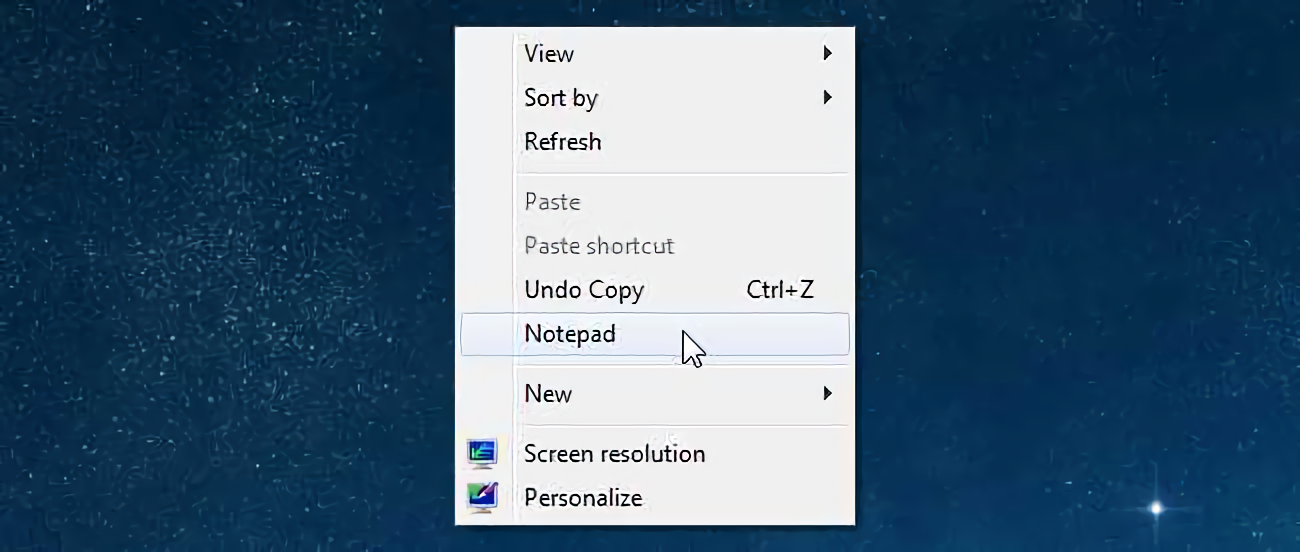Click the Personalize monitor icon
The height and width of the screenshot is (552, 1300).
[x=482, y=497]
